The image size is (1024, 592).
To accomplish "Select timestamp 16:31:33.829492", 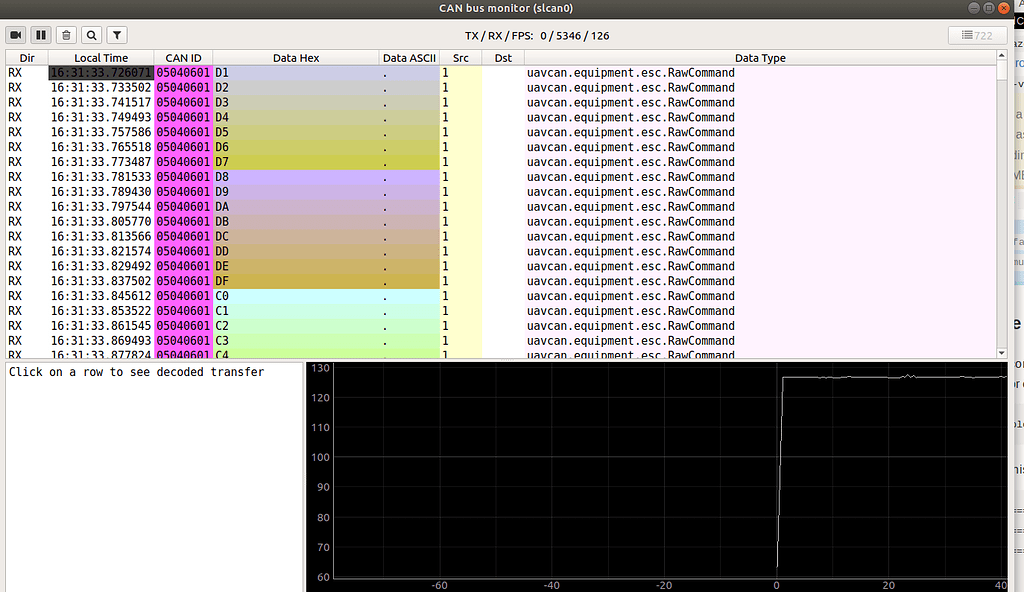I will (x=101, y=267).
